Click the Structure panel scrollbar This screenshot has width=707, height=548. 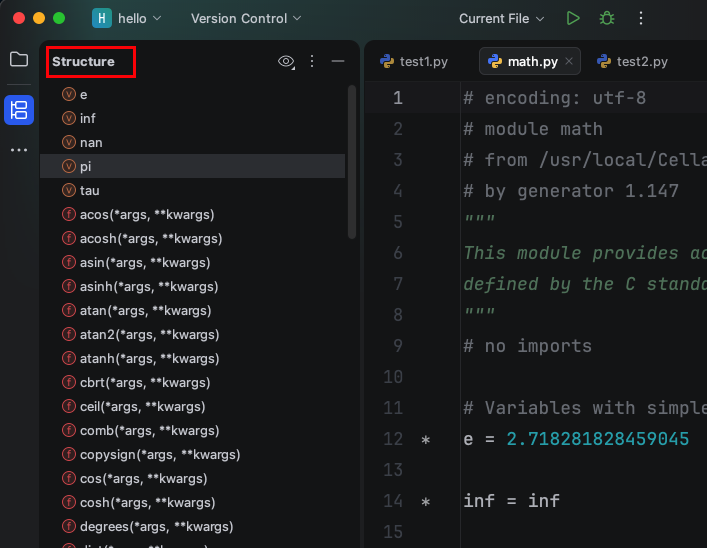(x=351, y=160)
